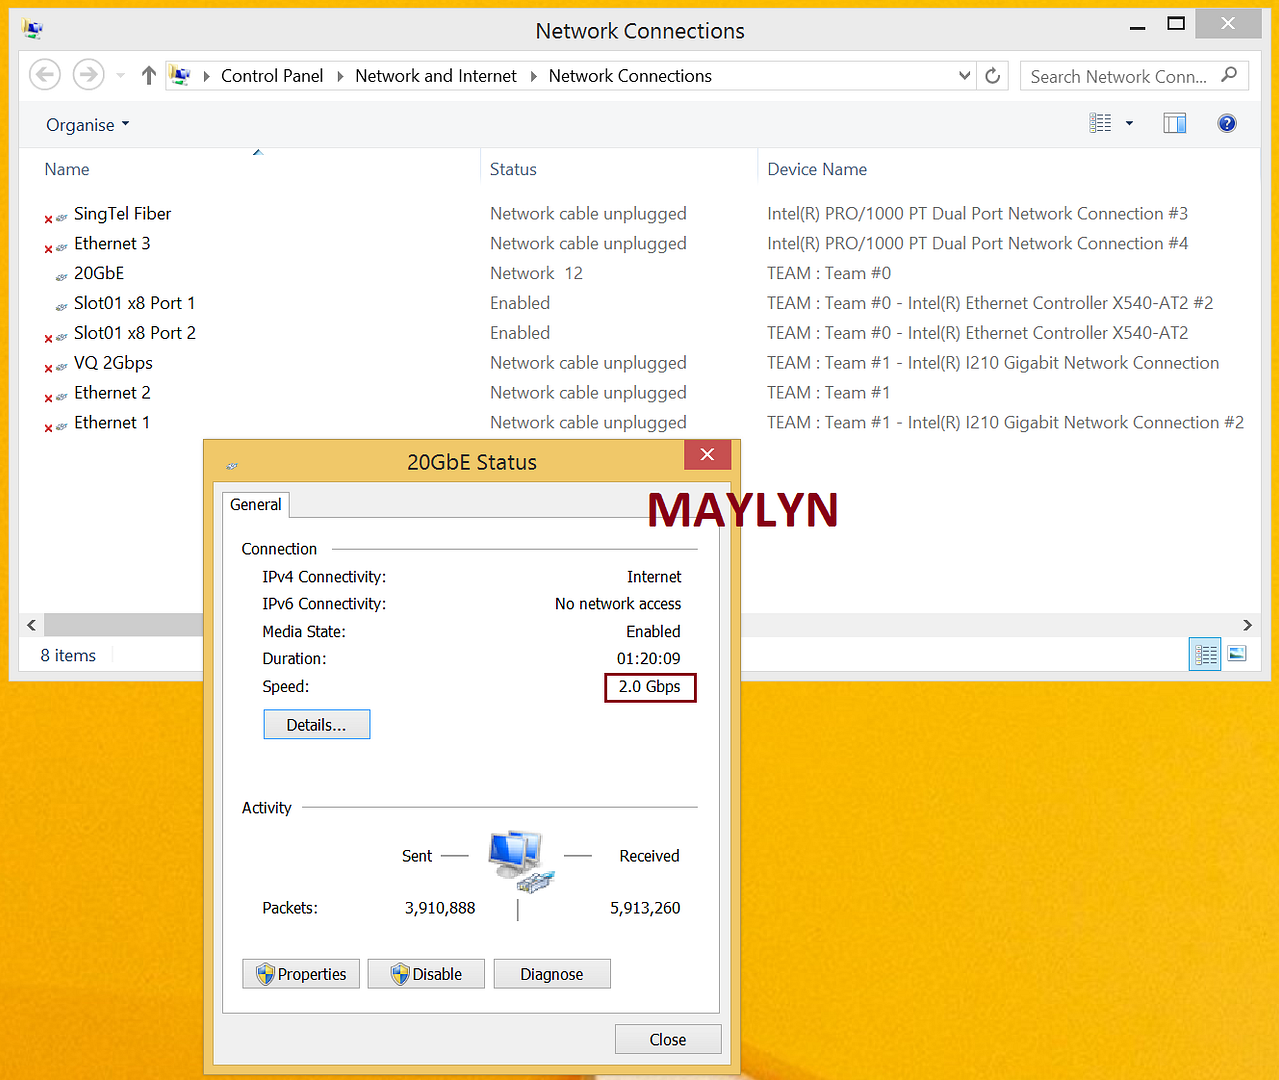Expand the breadcrumb arrow after Control Panel

pos(340,76)
